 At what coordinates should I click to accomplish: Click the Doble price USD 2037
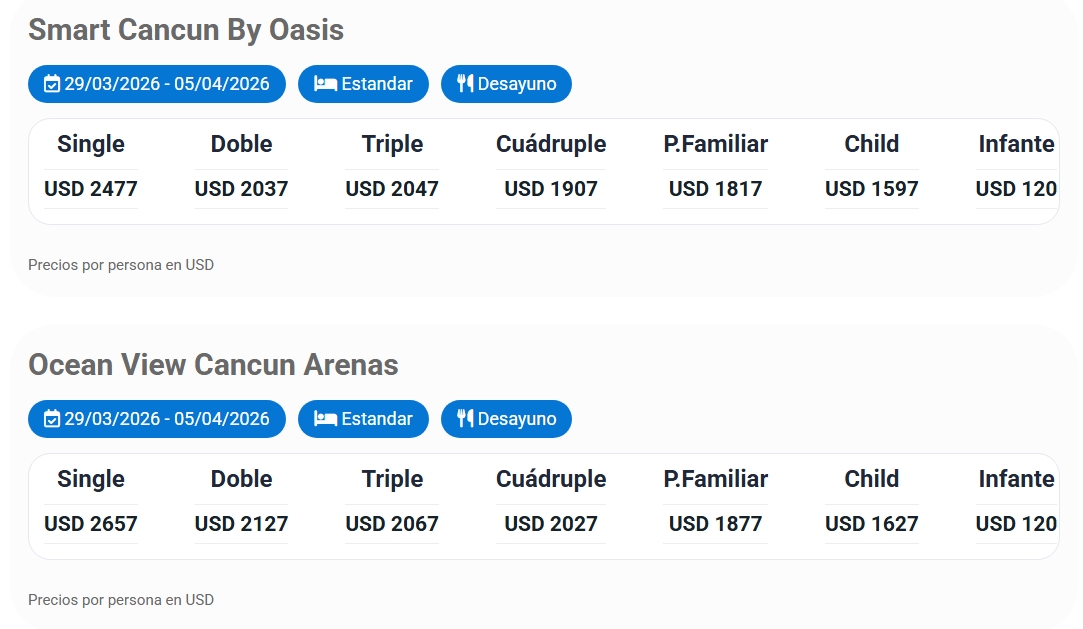(241, 188)
